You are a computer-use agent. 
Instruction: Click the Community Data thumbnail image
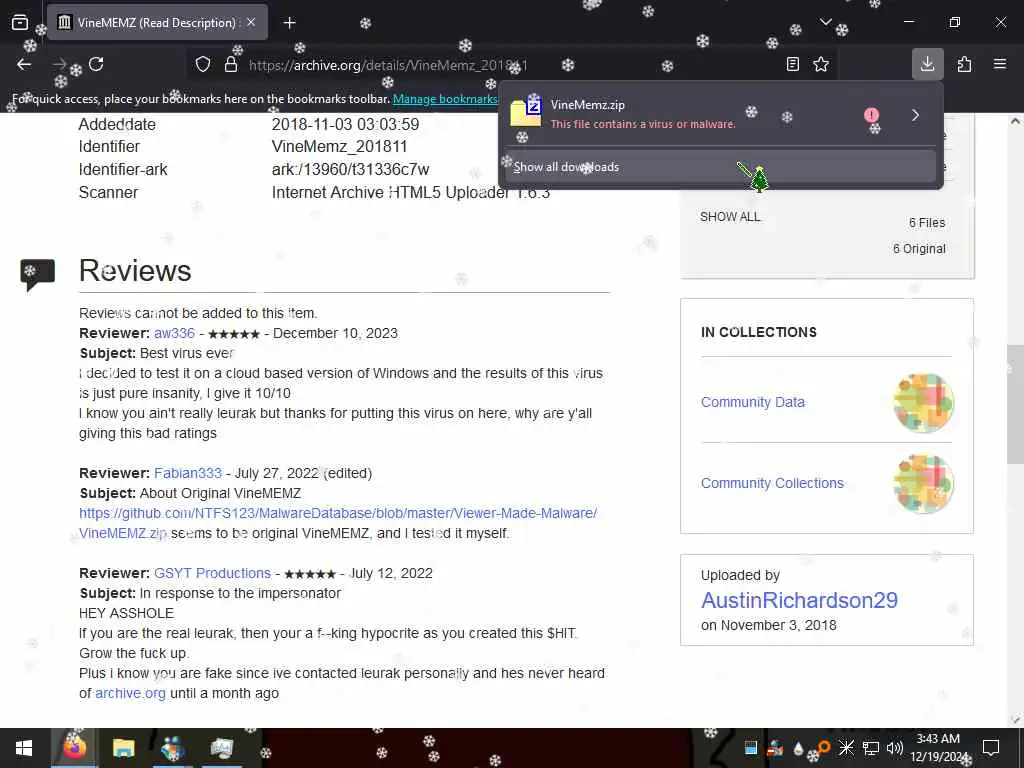tap(923, 402)
